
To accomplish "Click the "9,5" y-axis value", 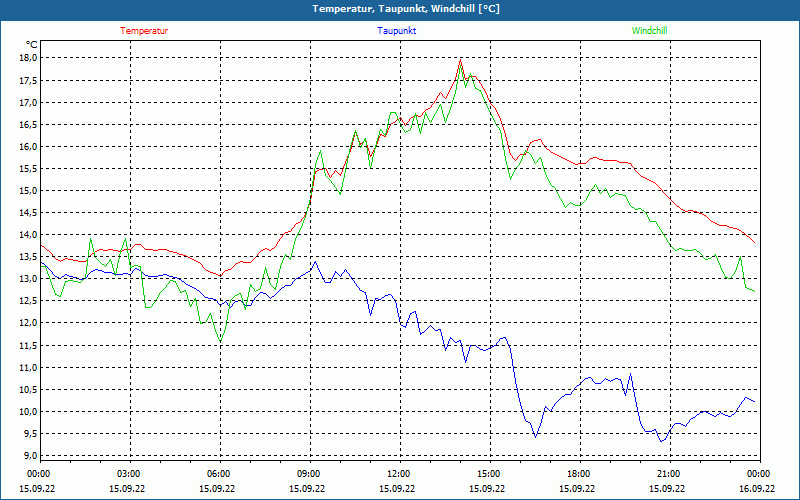I will [30, 434].
